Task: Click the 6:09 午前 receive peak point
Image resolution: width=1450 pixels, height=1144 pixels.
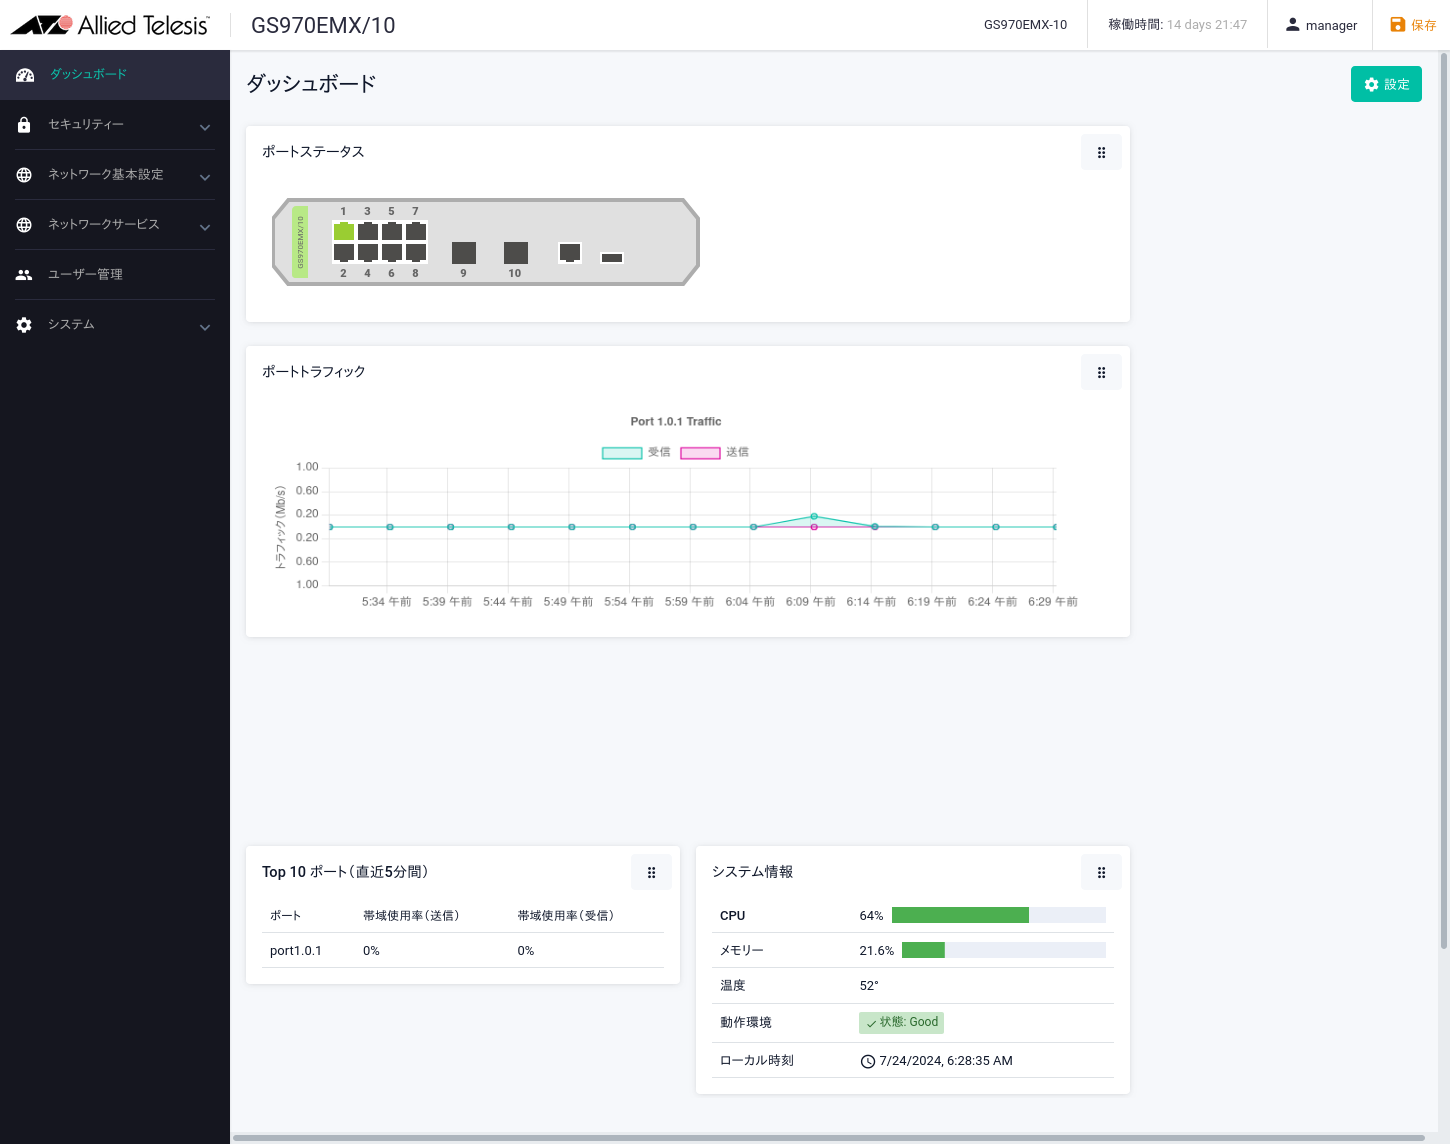Action: pos(814,516)
